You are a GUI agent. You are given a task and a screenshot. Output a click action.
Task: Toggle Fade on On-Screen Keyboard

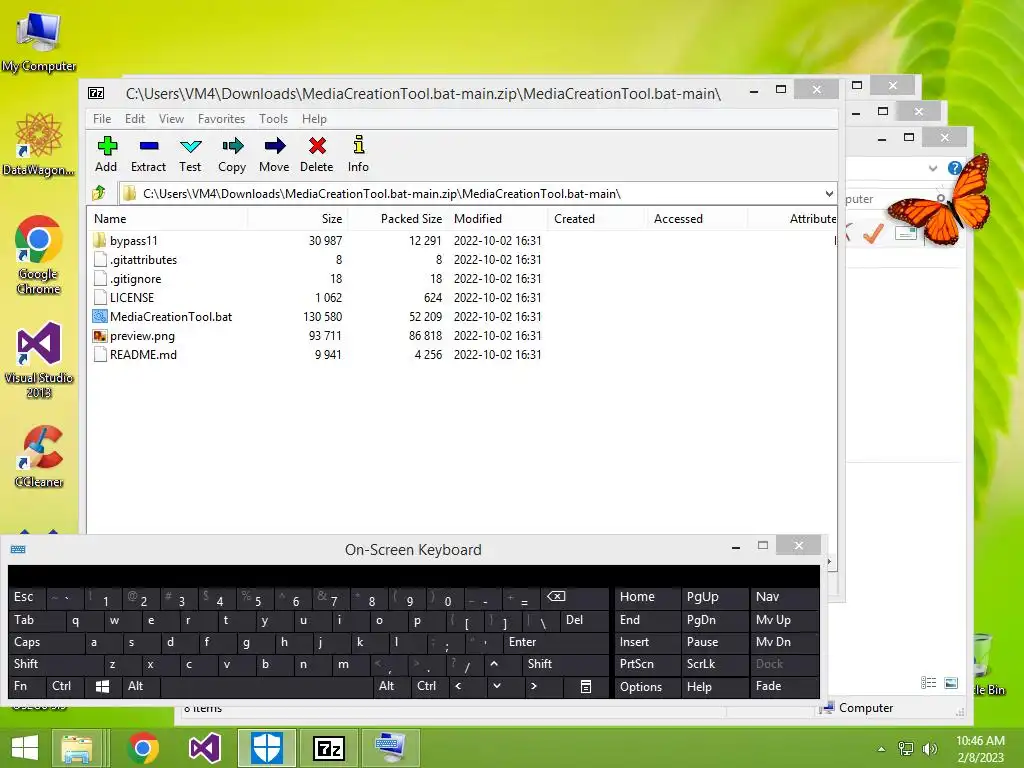coord(784,686)
